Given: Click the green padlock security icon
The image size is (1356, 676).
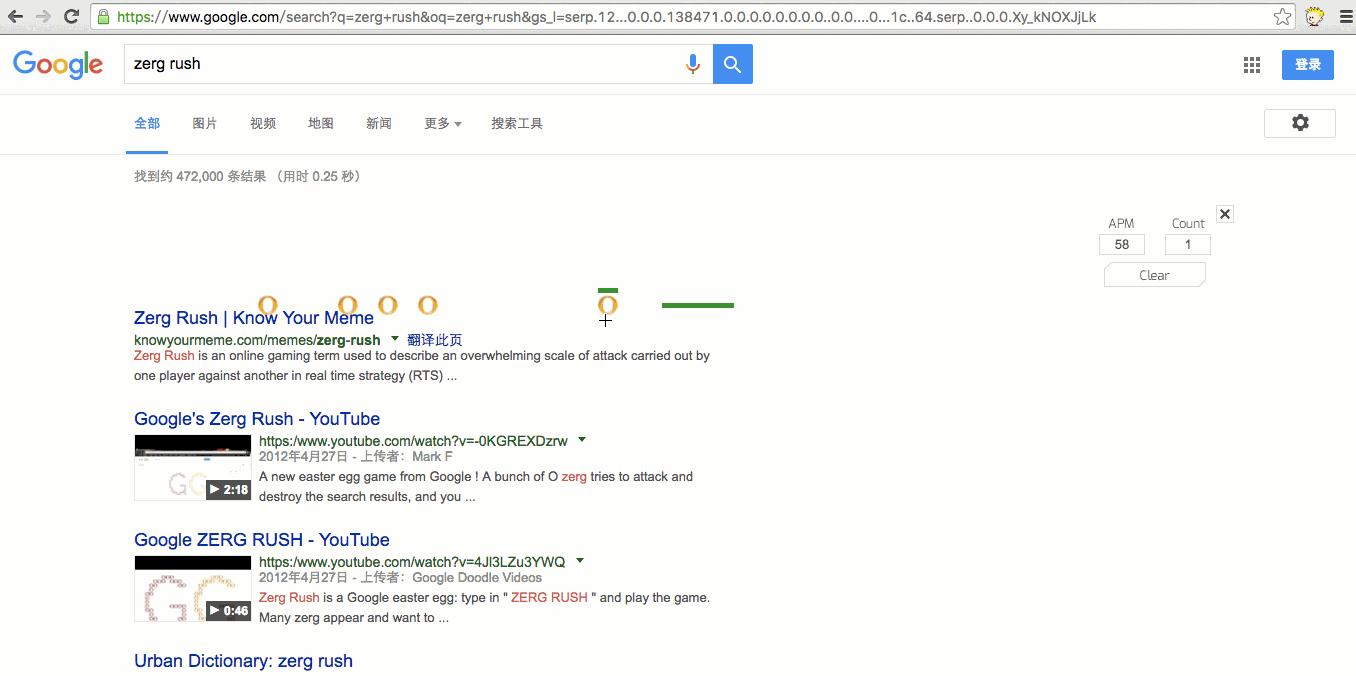Looking at the screenshot, I should (103, 17).
